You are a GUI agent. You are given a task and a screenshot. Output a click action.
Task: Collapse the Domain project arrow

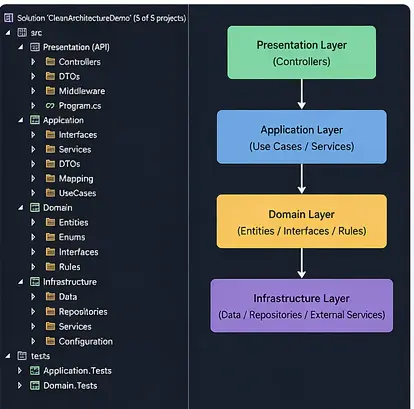coord(21,208)
